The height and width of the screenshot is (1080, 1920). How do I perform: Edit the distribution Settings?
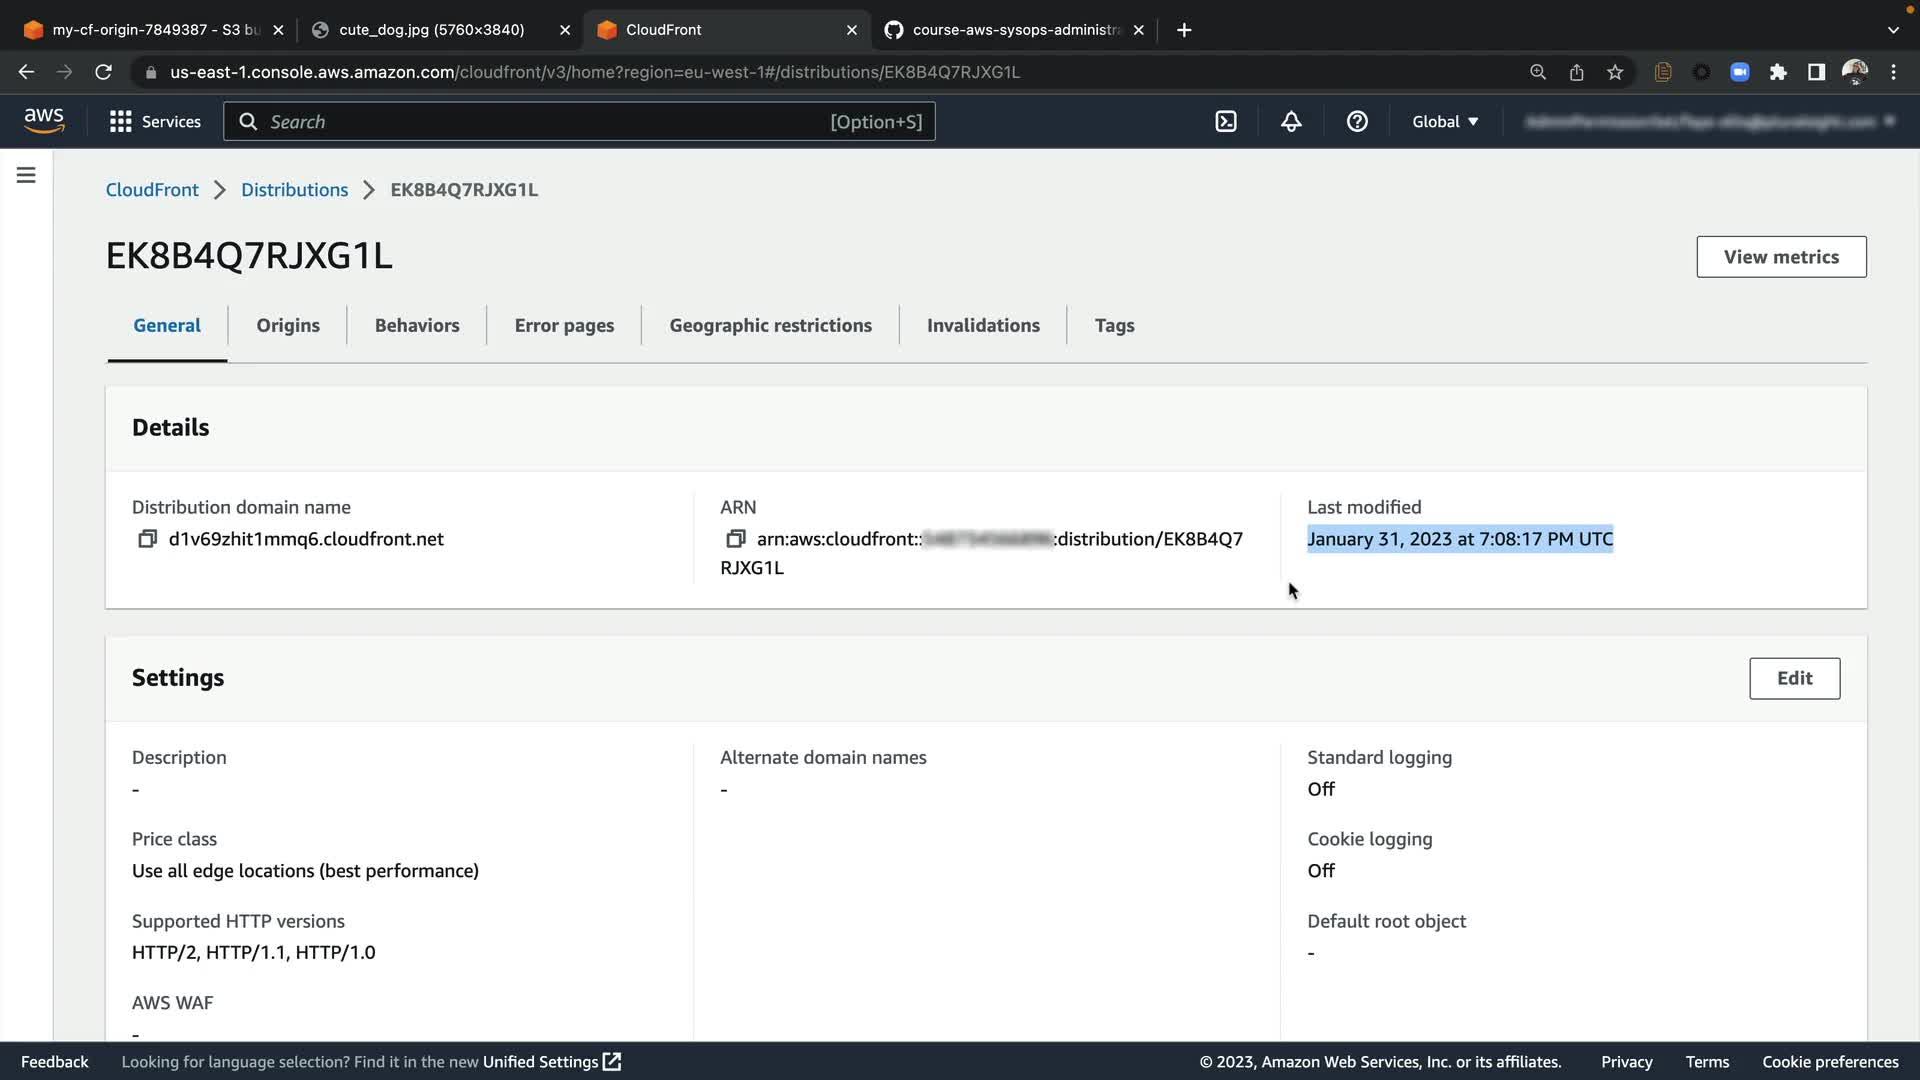tap(1794, 678)
